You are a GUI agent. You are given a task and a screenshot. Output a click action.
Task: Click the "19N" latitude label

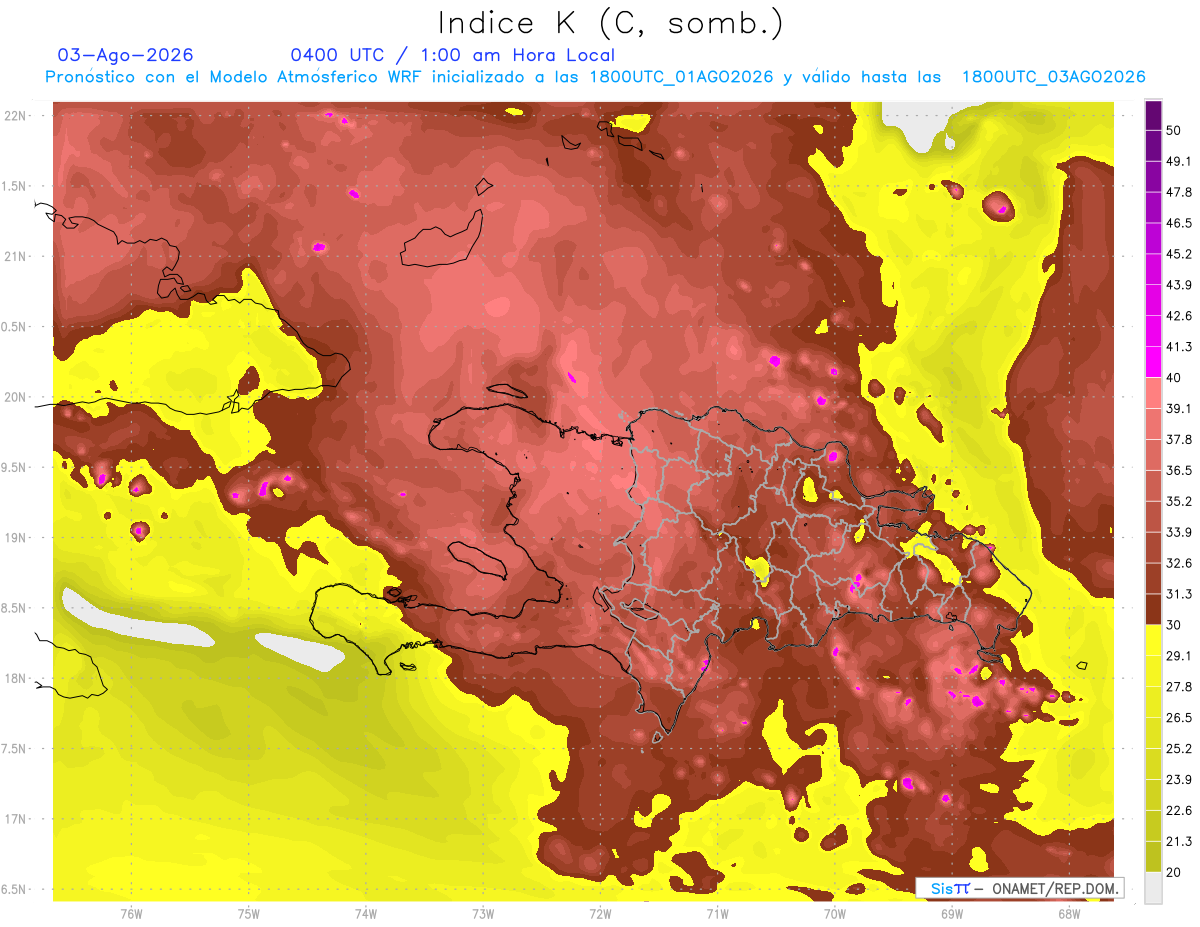[x=16, y=538]
